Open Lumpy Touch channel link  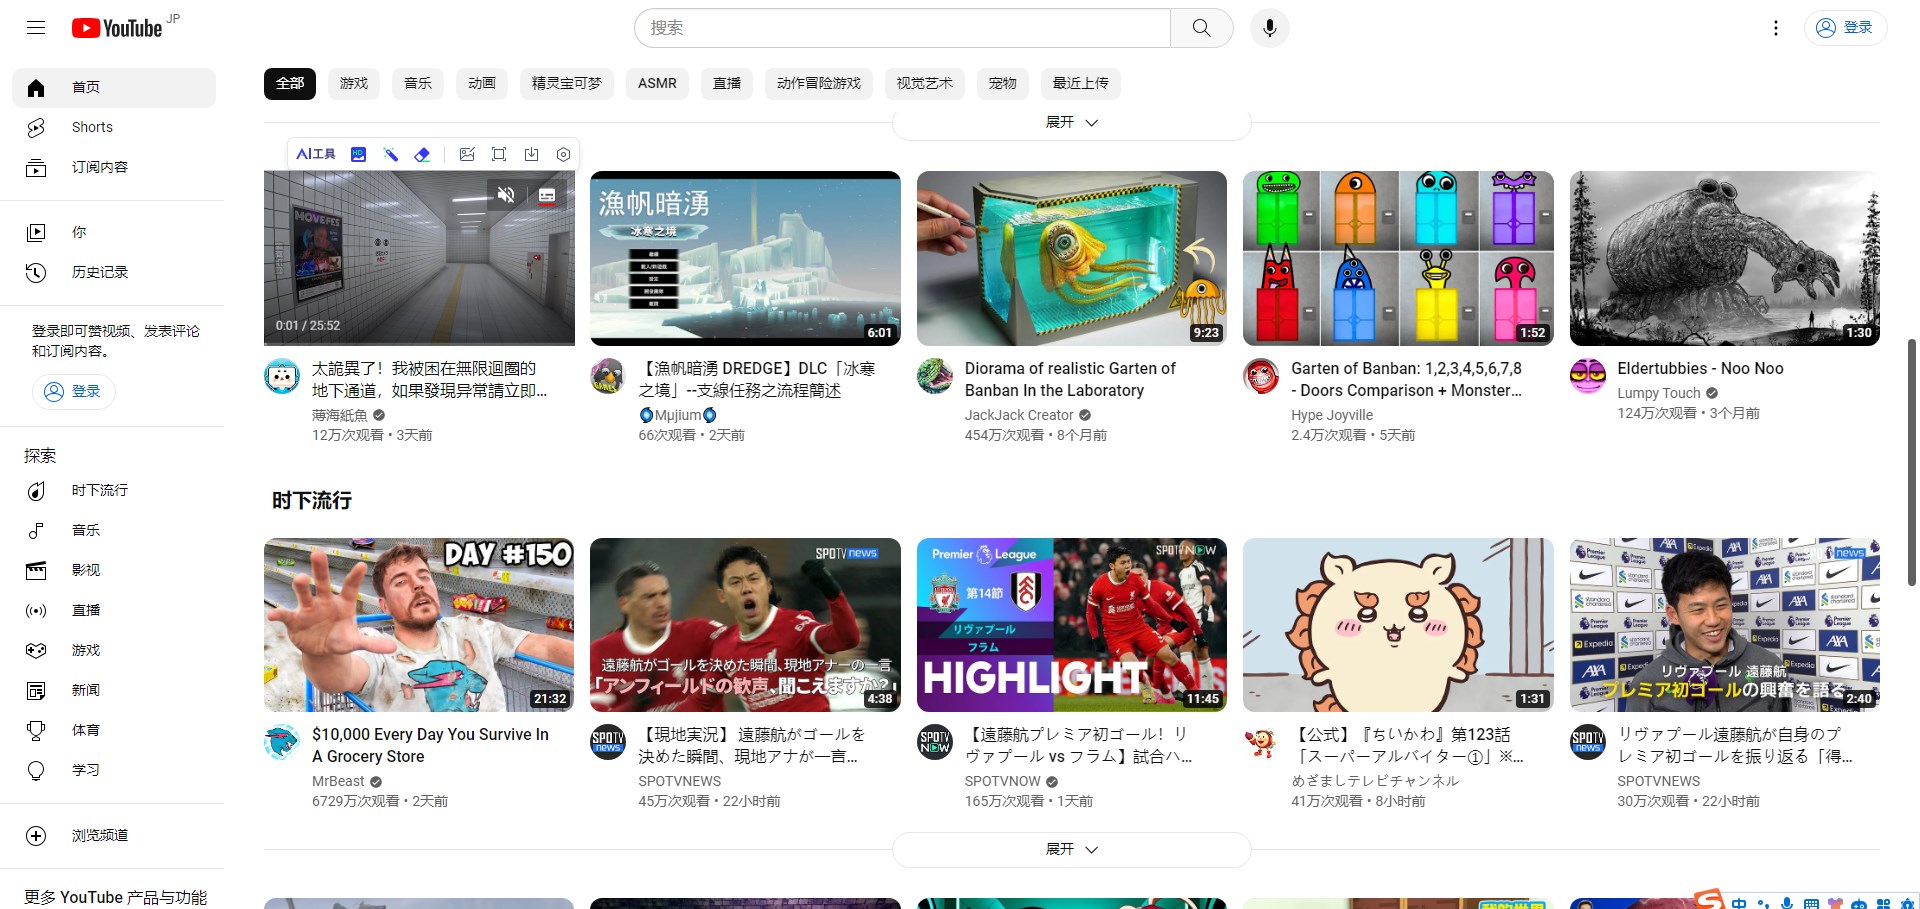[x=1659, y=393]
